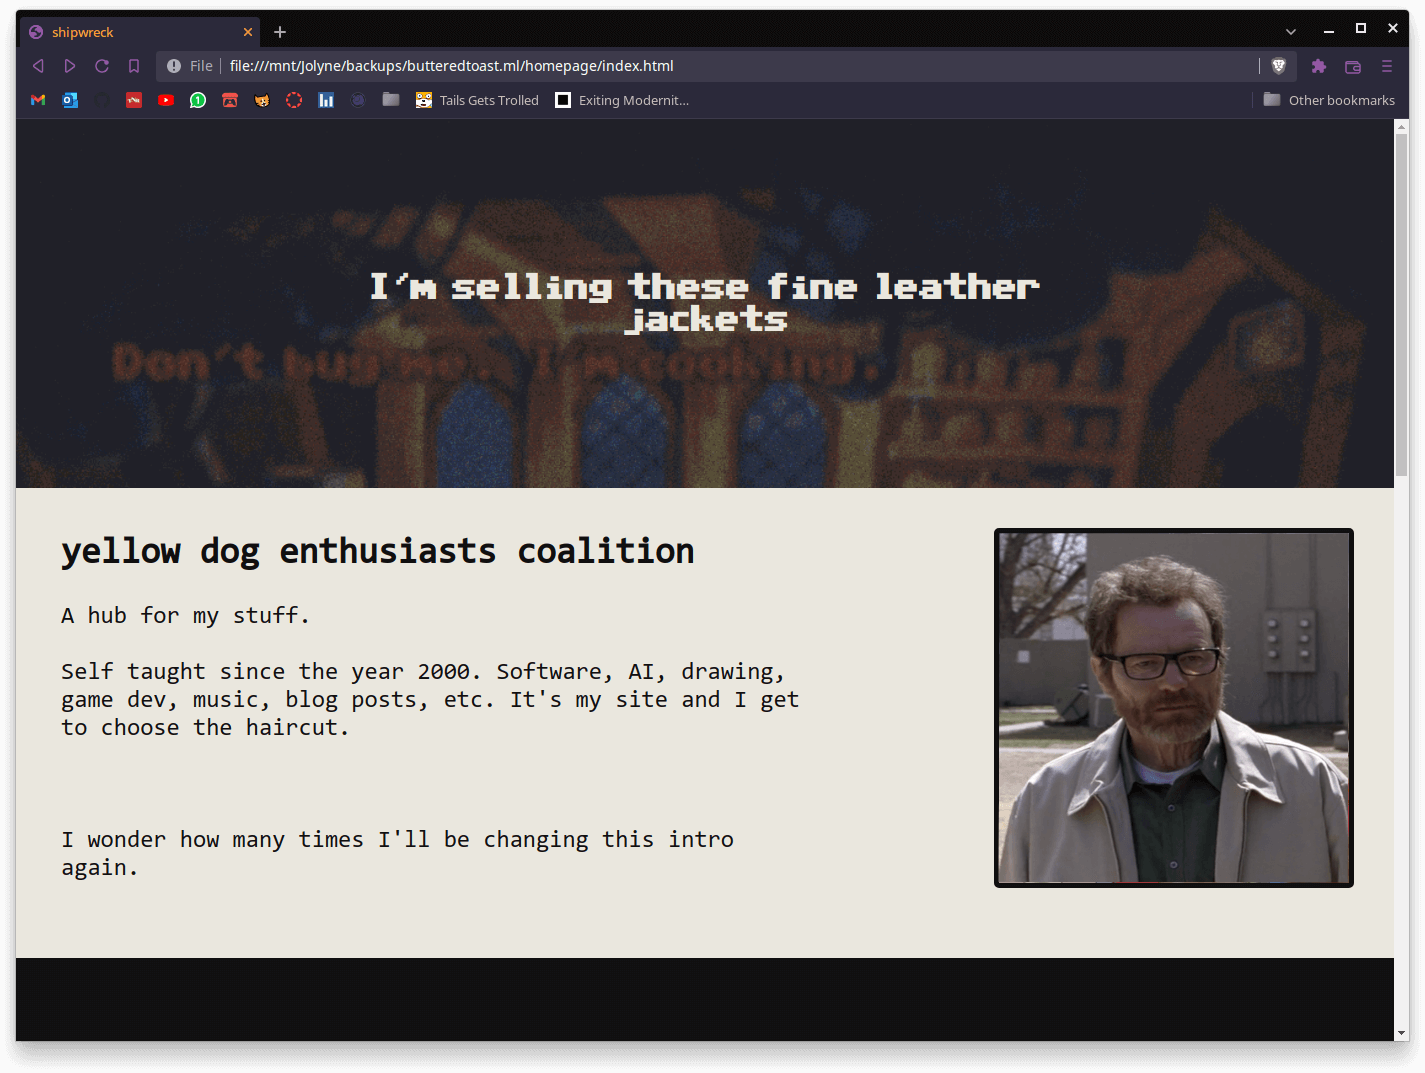Open the Gmail bookmark
The height and width of the screenshot is (1073, 1425).
(38, 100)
